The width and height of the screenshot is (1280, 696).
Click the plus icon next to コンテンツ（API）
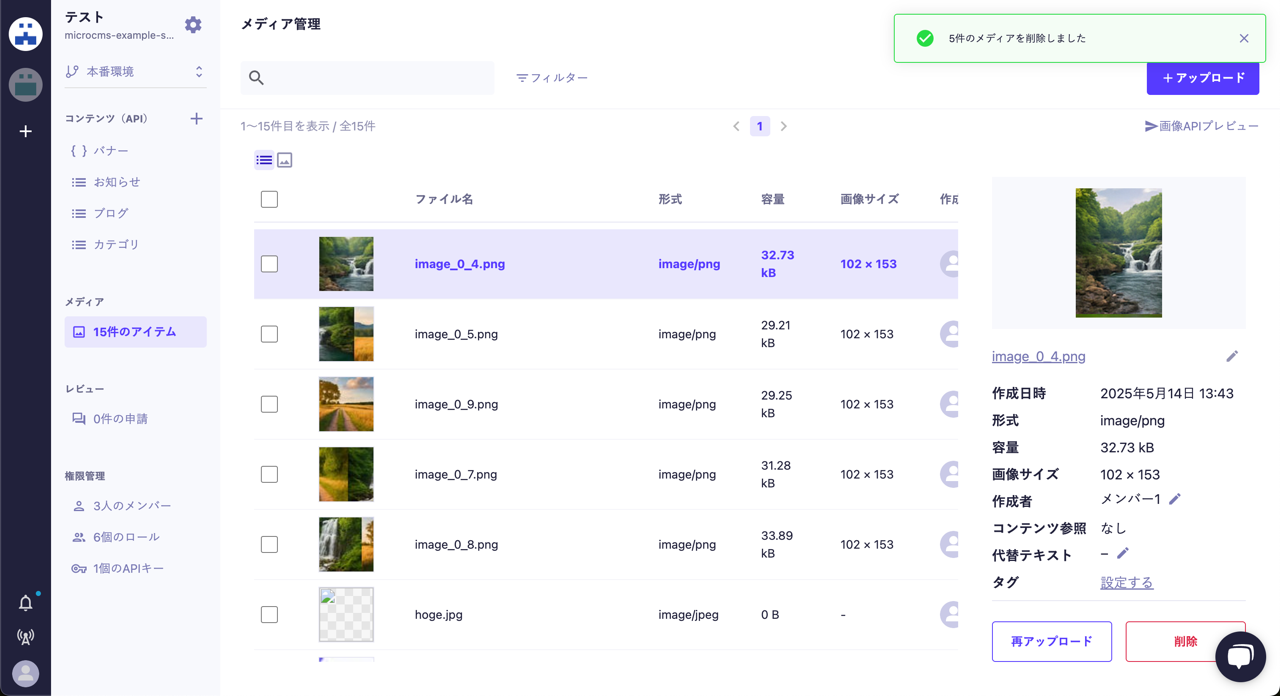[196, 118]
